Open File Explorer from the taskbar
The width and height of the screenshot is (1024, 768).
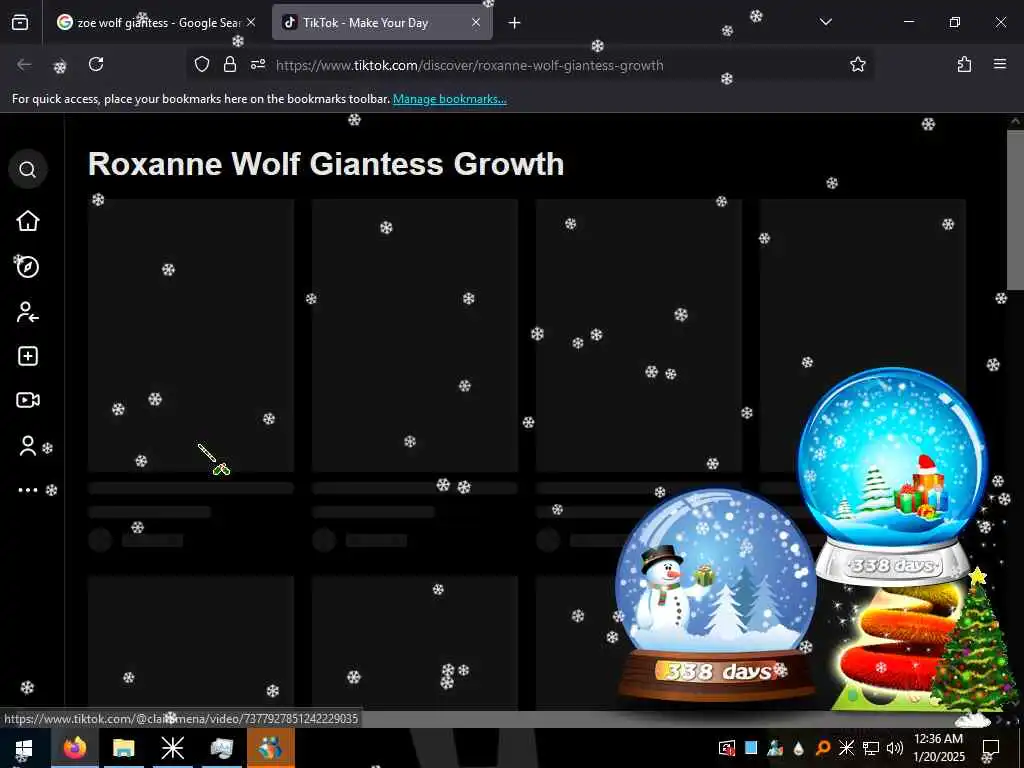pyautogui.click(x=123, y=748)
